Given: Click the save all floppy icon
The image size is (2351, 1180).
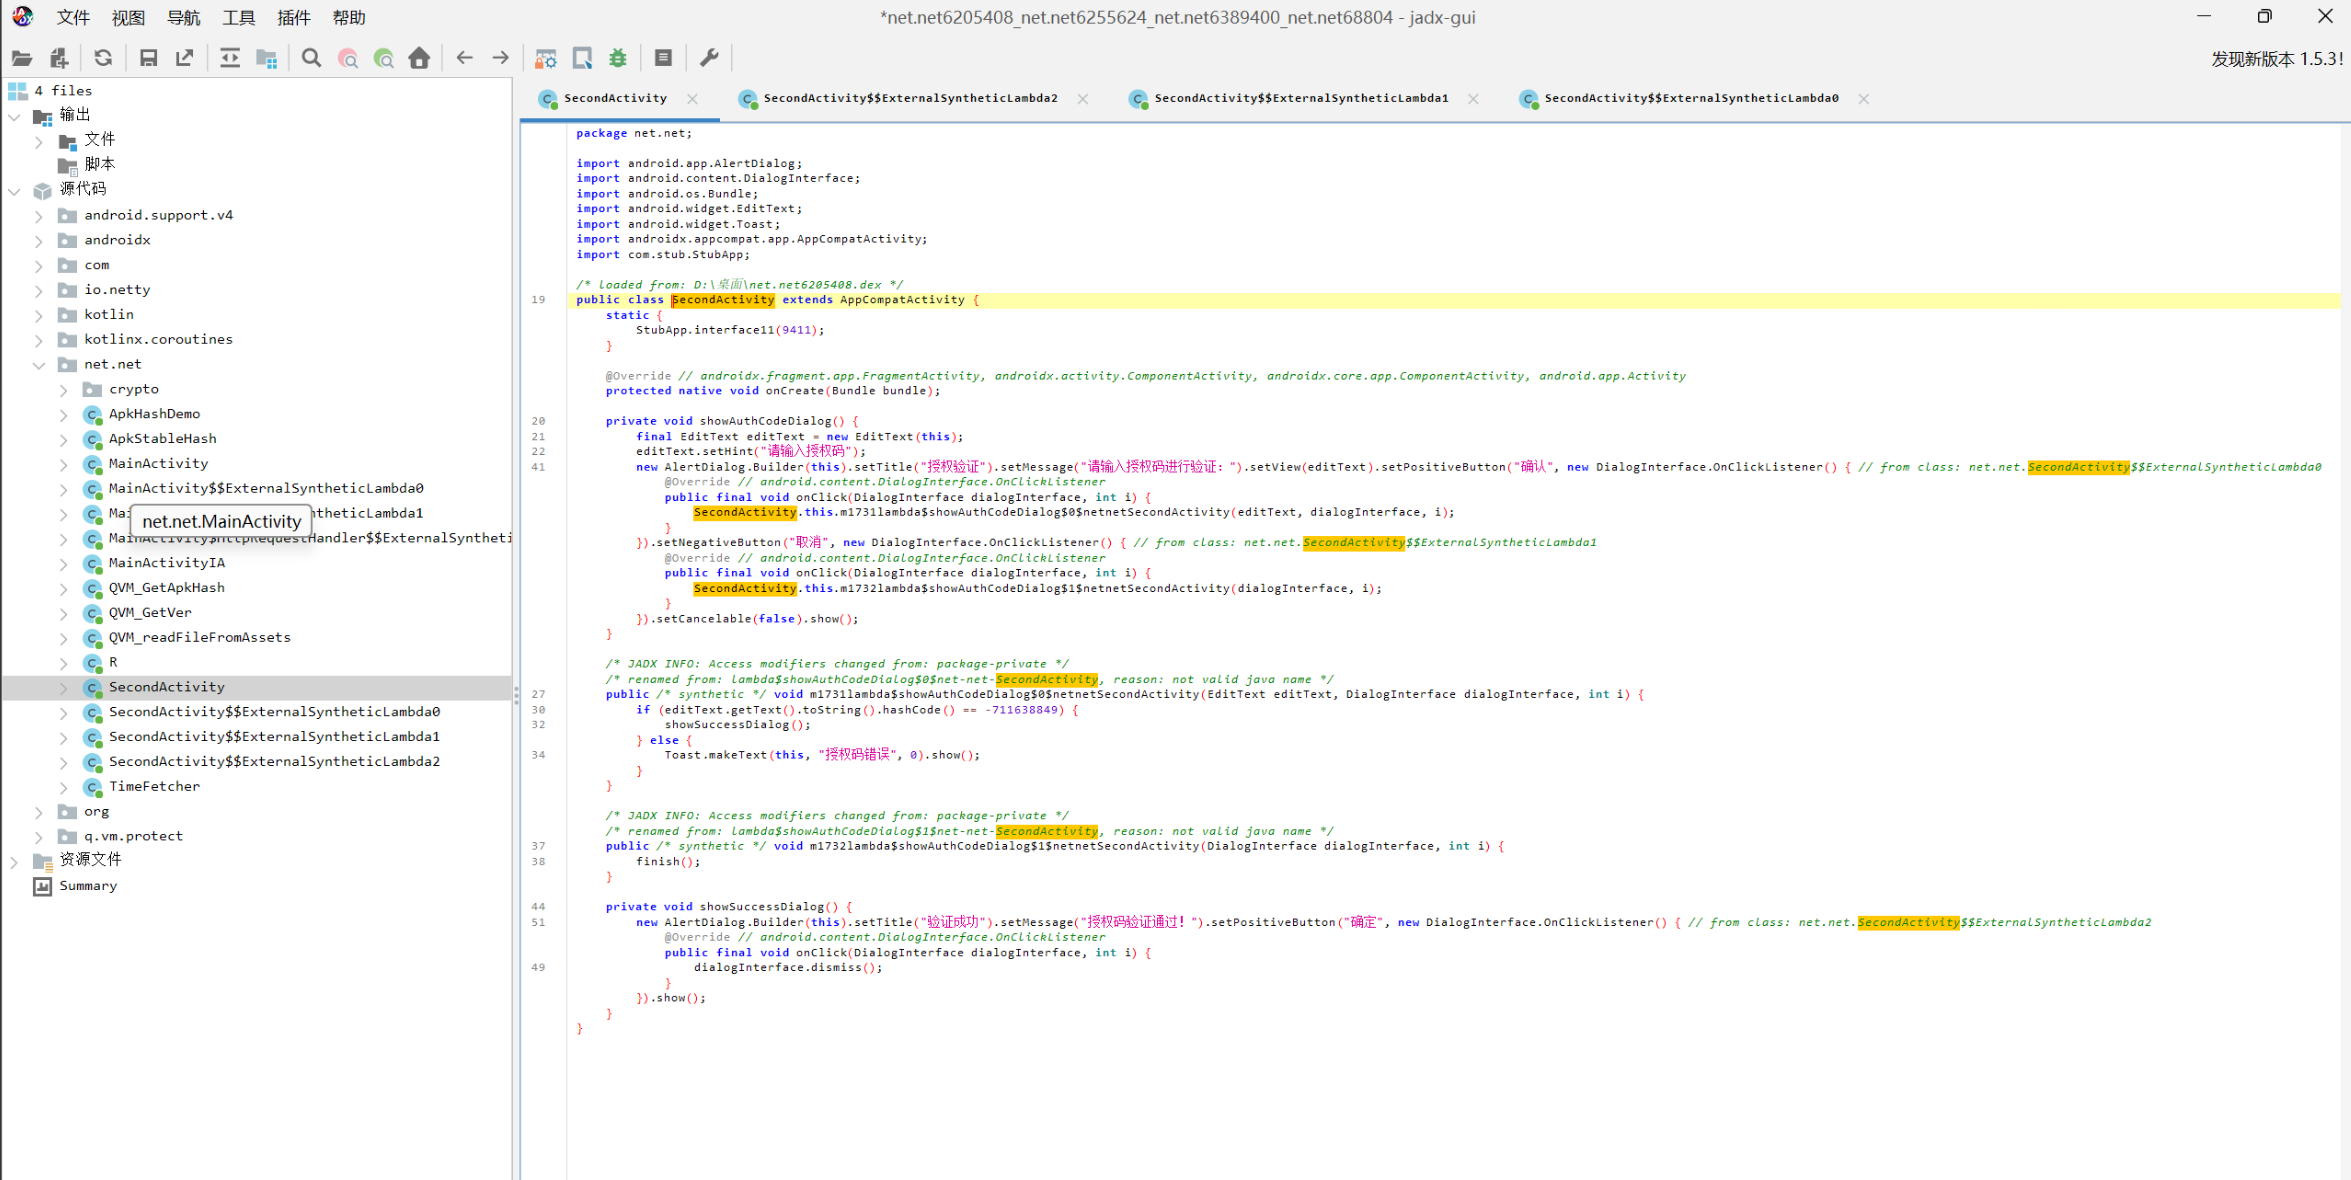Looking at the screenshot, I should pyautogui.click(x=148, y=58).
